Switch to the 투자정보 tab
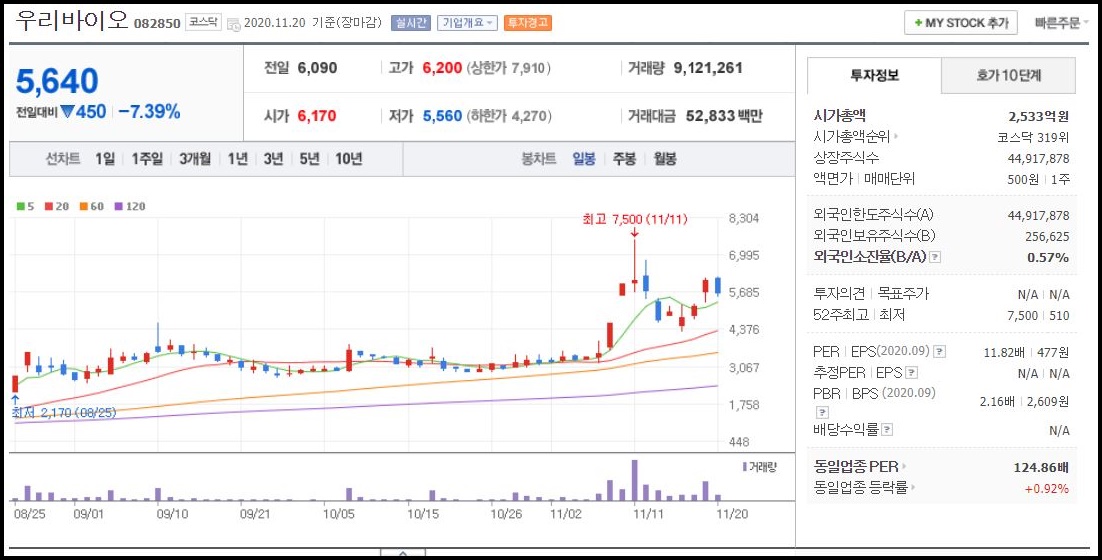1102x560 pixels. (874, 76)
